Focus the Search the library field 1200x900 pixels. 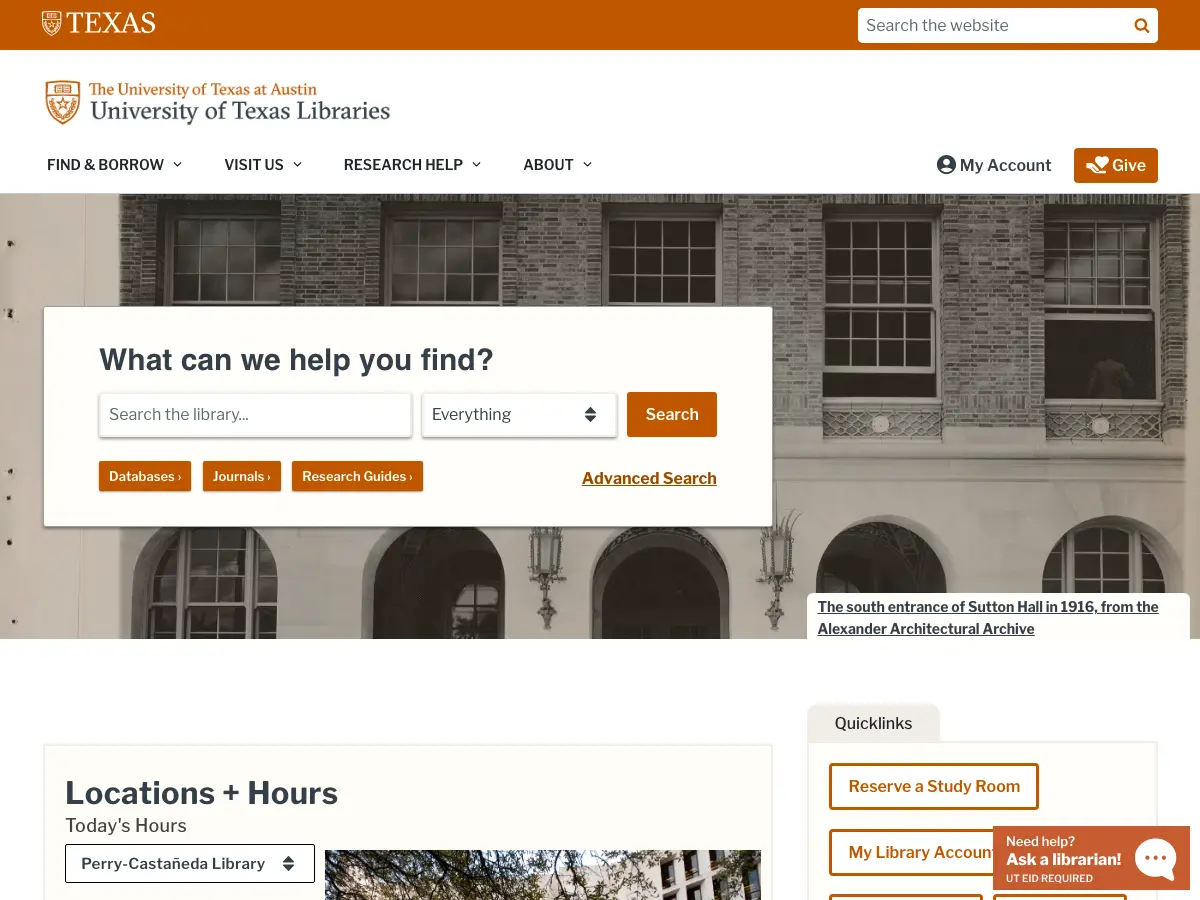click(255, 415)
